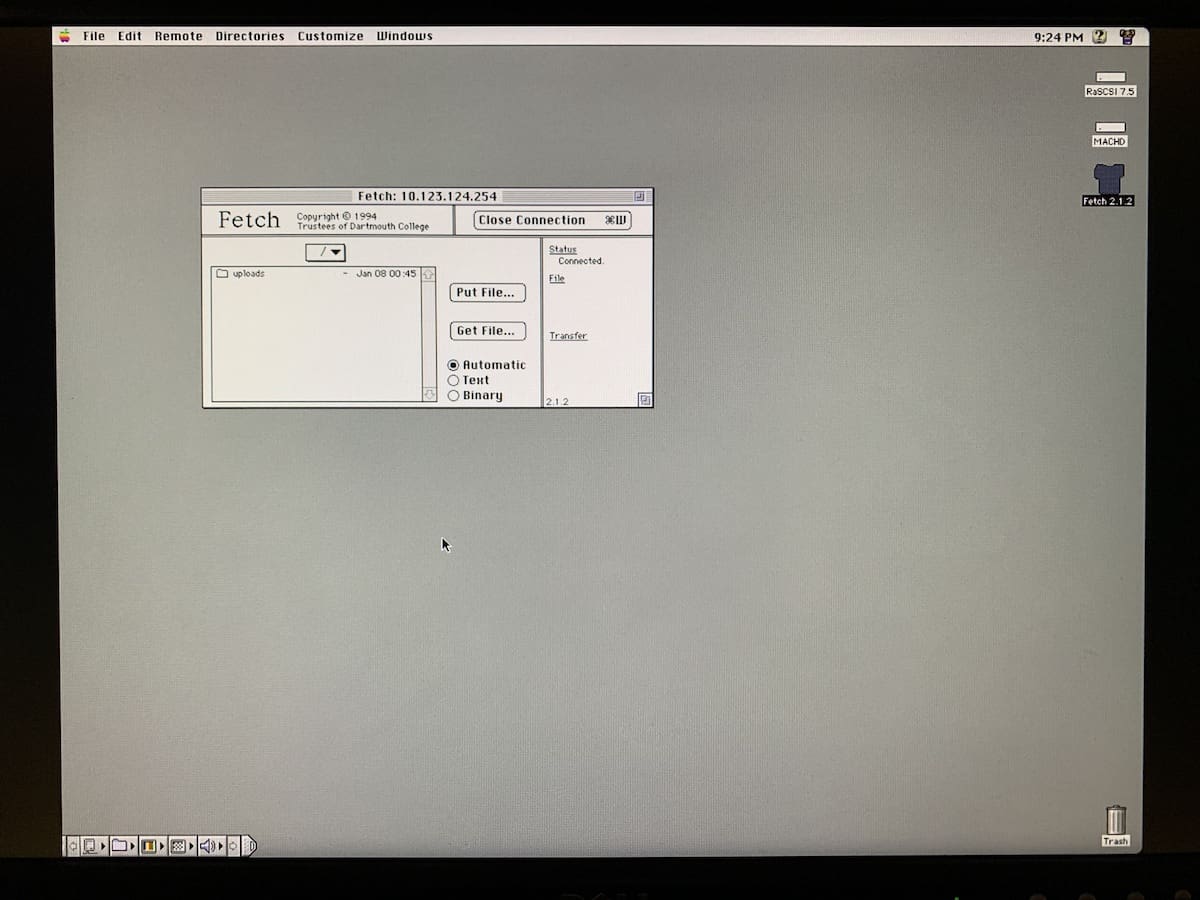1200x900 pixels.
Task: Click the File label in status pane
Action: pyautogui.click(x=557, y=278)
